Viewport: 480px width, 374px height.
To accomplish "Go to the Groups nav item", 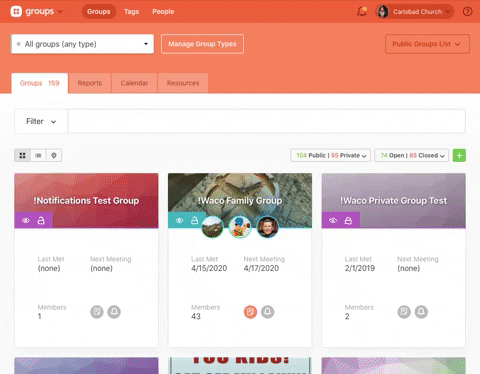I will [99, 12].
